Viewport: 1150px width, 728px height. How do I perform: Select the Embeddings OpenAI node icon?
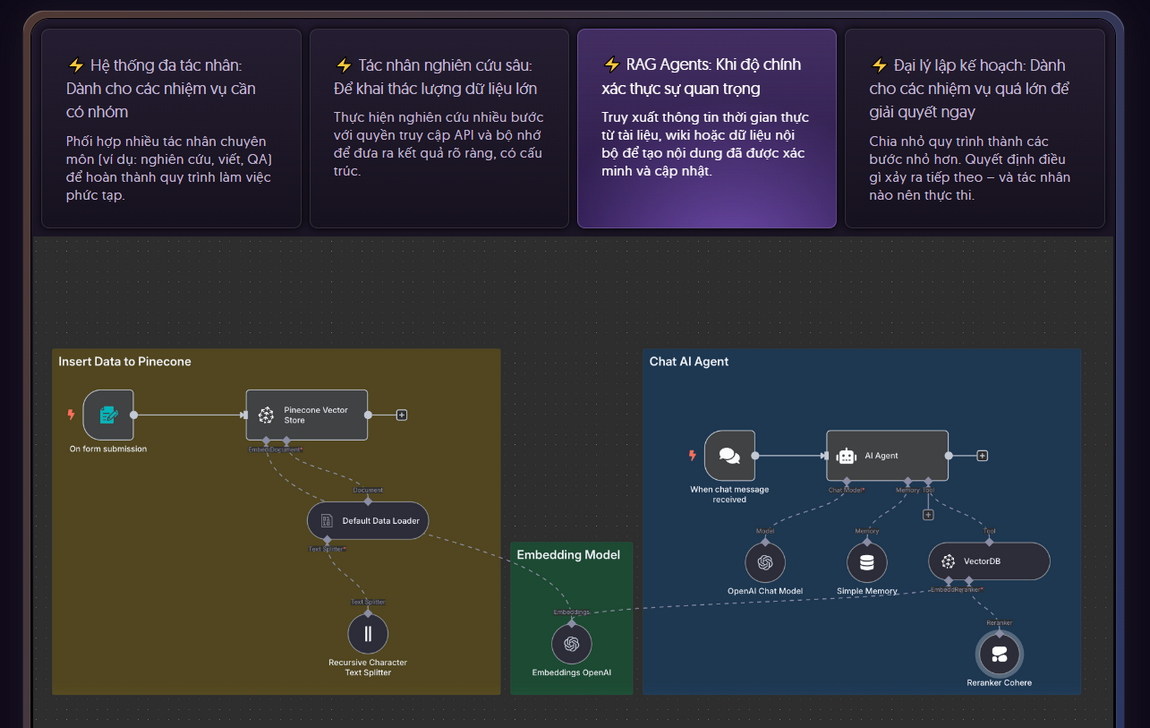(571, 644)
